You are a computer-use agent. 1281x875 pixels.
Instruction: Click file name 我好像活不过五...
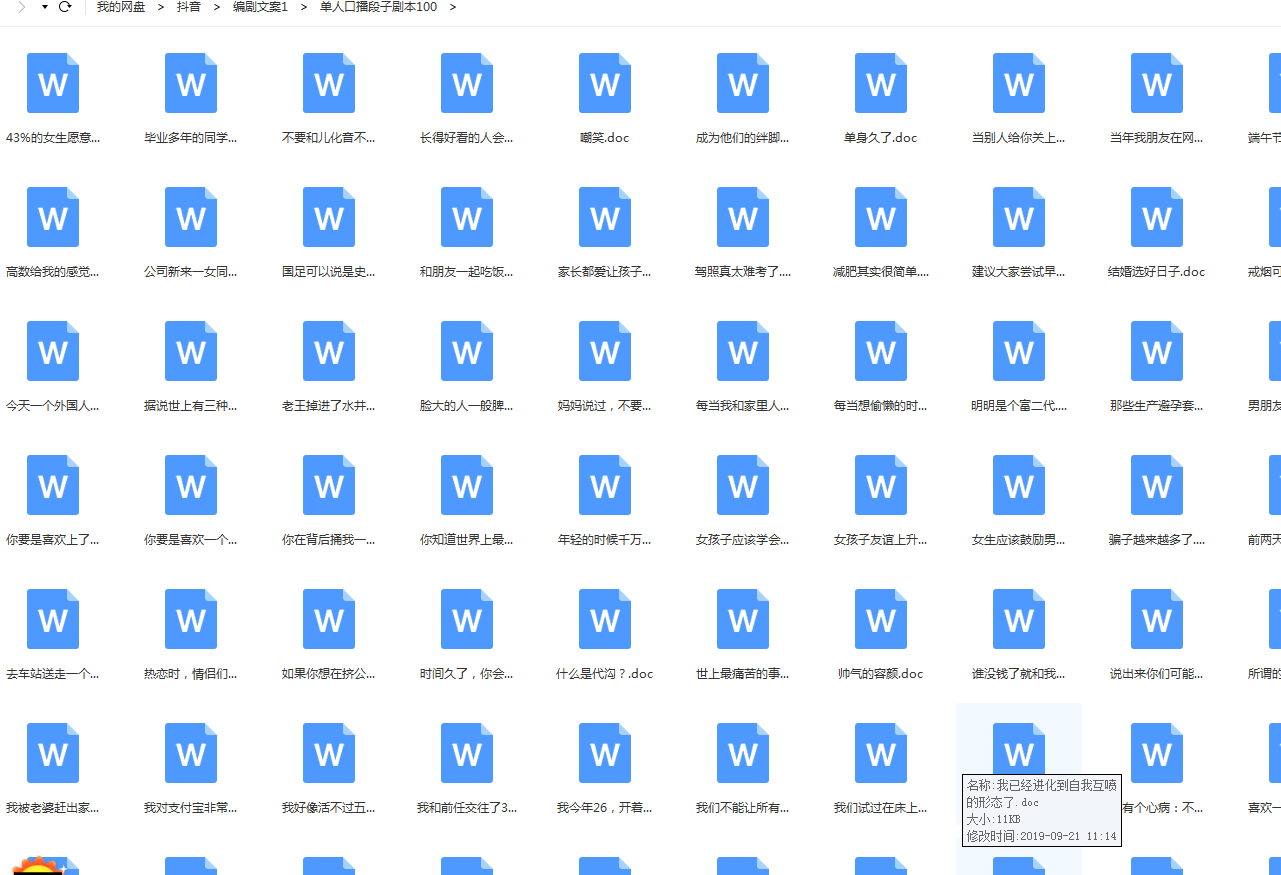coord(329,808)
